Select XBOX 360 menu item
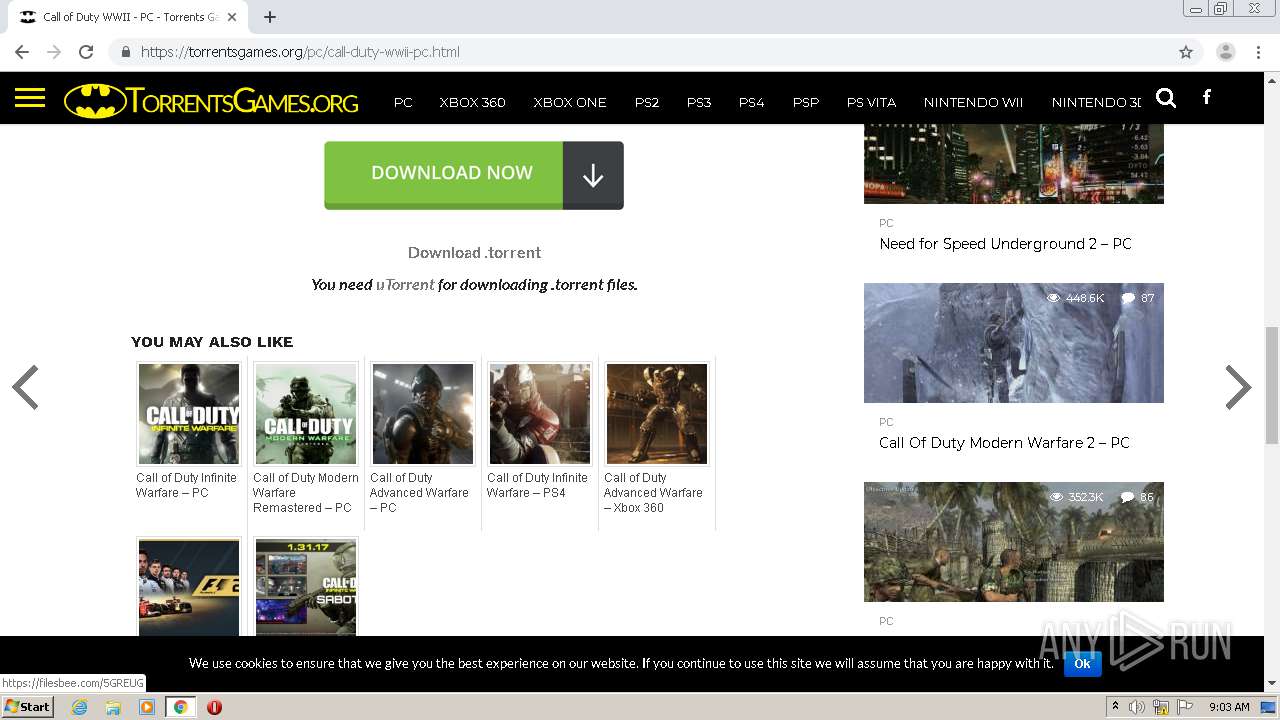This screenshot has width=1280, height=720. click(472, 102)
